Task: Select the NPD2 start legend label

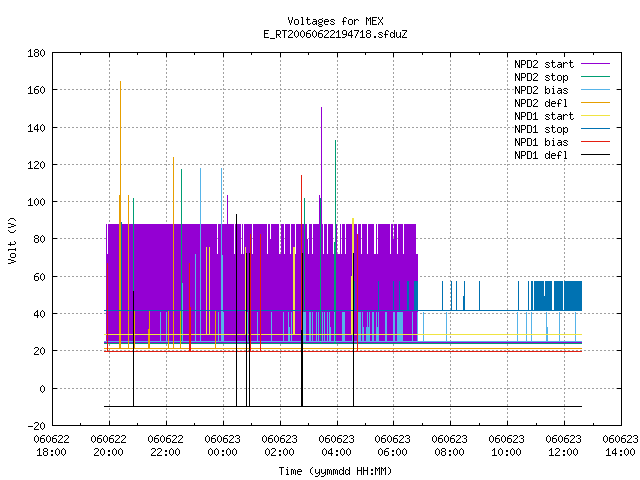Action: [544, 64]
